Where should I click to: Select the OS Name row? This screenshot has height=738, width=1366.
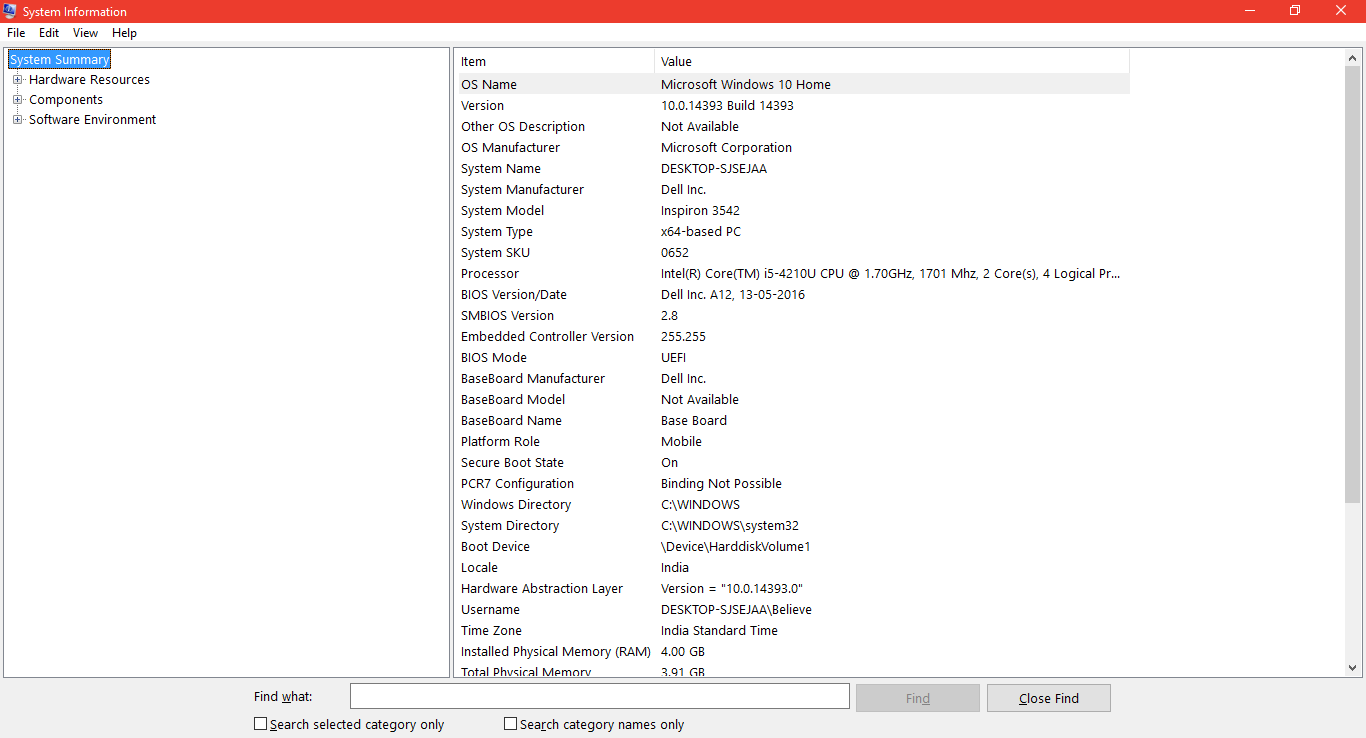click(600, 84)
